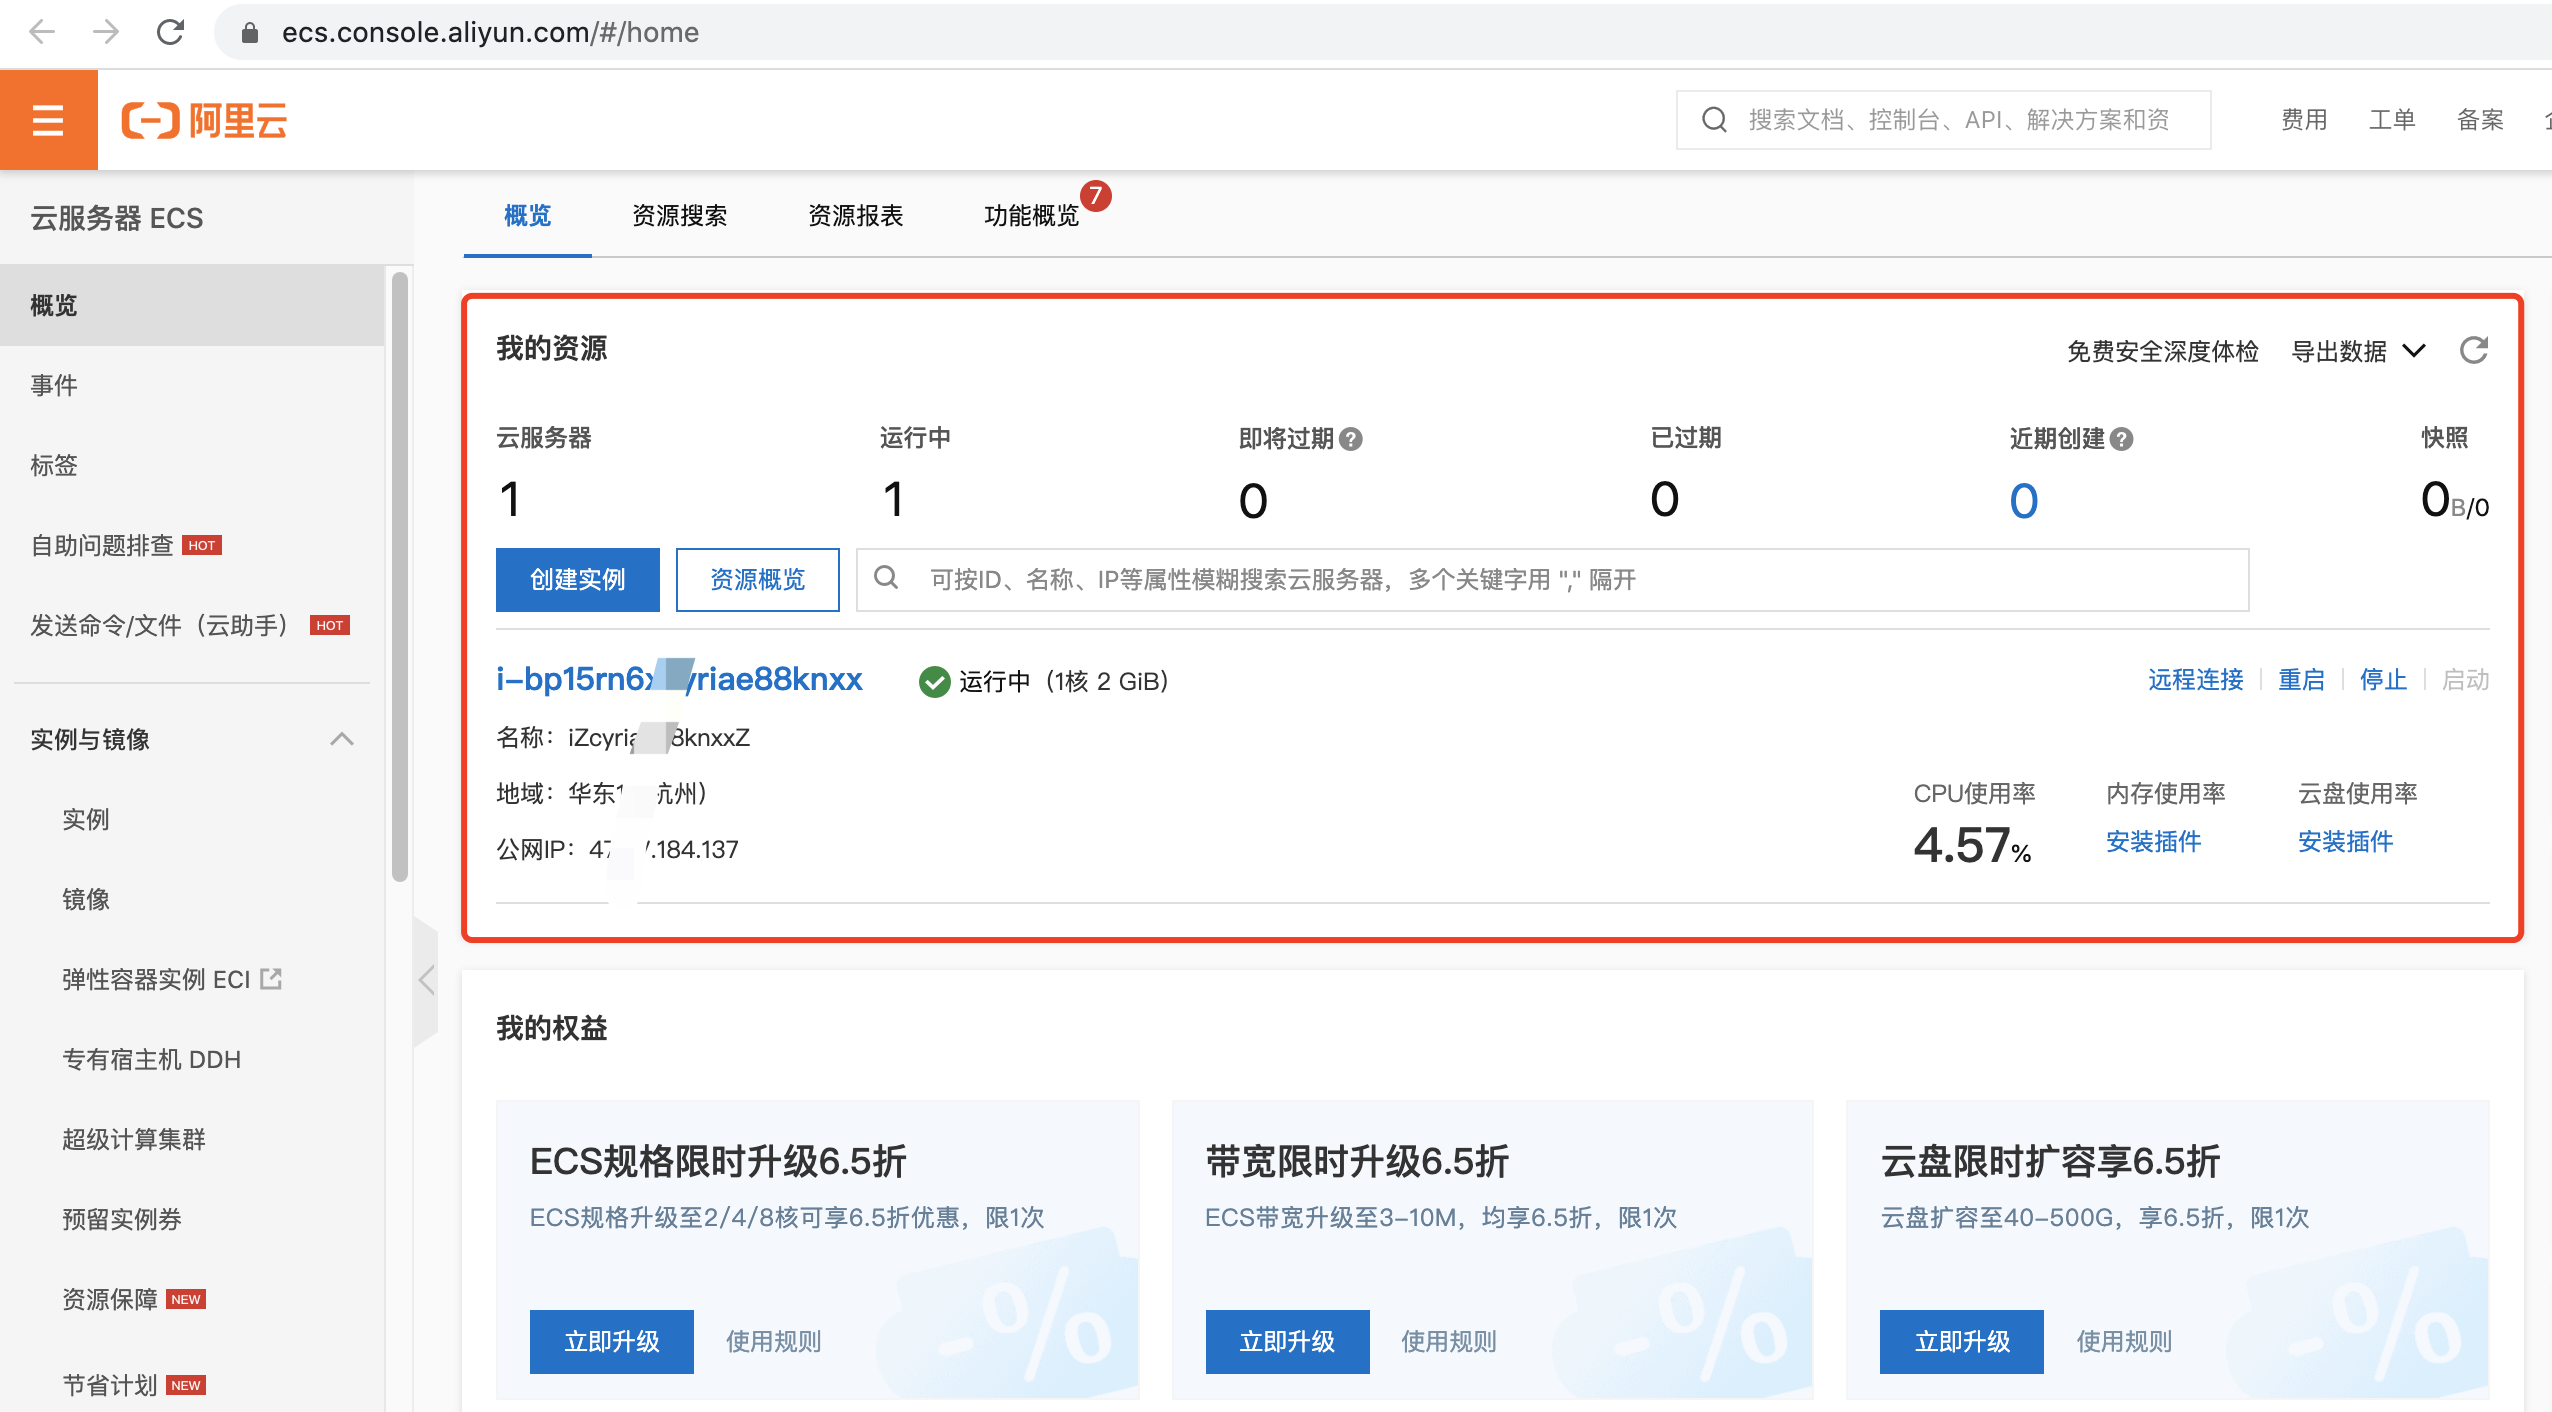The image size is (2552, 1412).
Task: Switch to the 功能概览 tab
Action: point(1032,215)
